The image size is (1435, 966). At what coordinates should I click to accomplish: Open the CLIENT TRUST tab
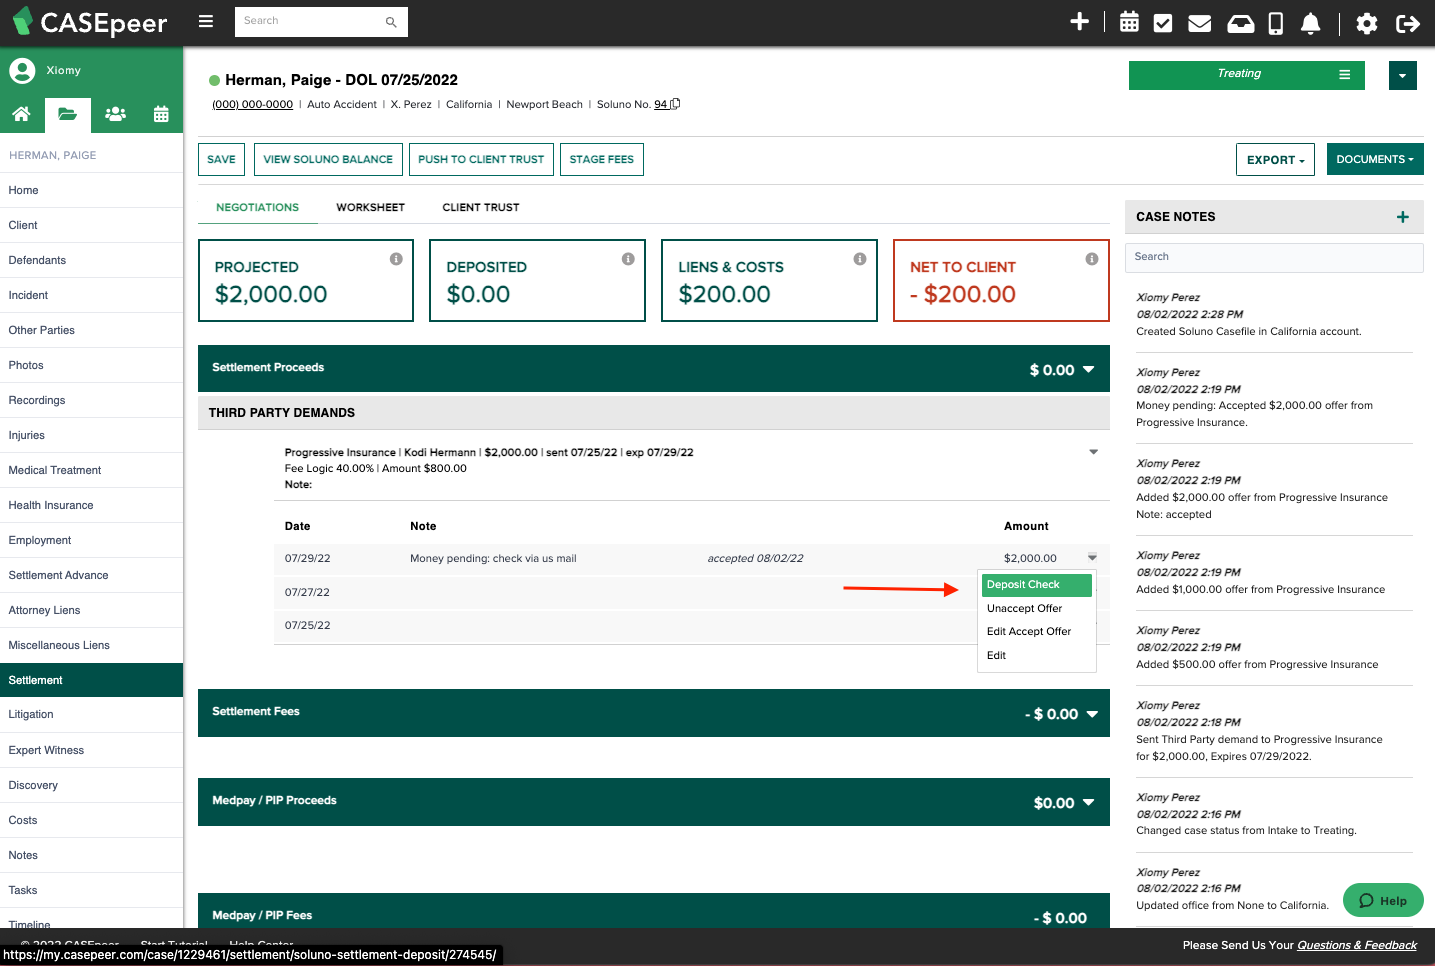tap(481, 207)
